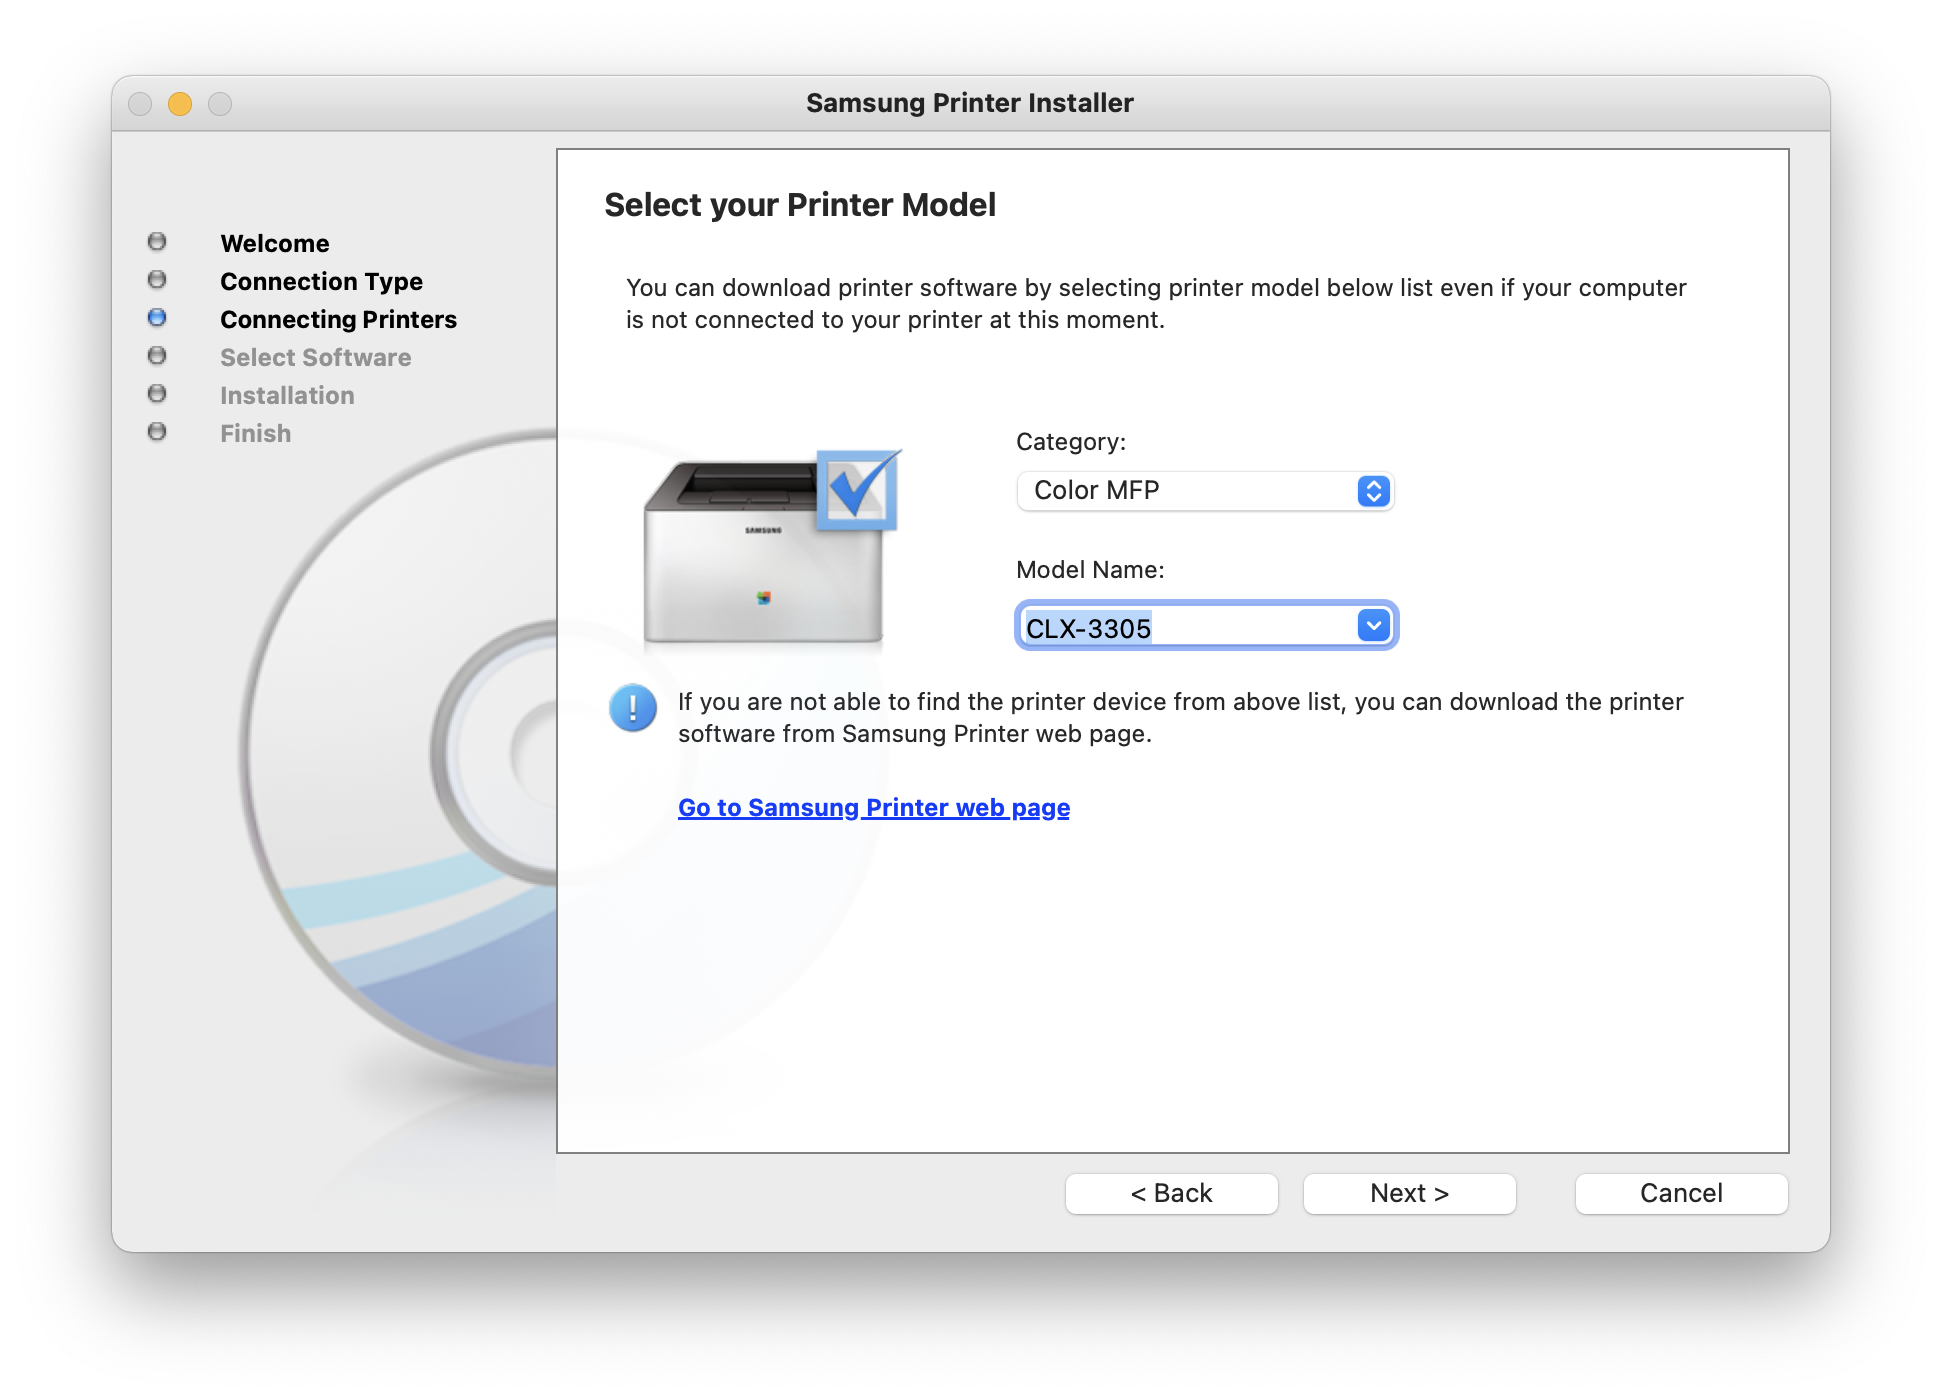Select the Installation step label

(287, 395)
